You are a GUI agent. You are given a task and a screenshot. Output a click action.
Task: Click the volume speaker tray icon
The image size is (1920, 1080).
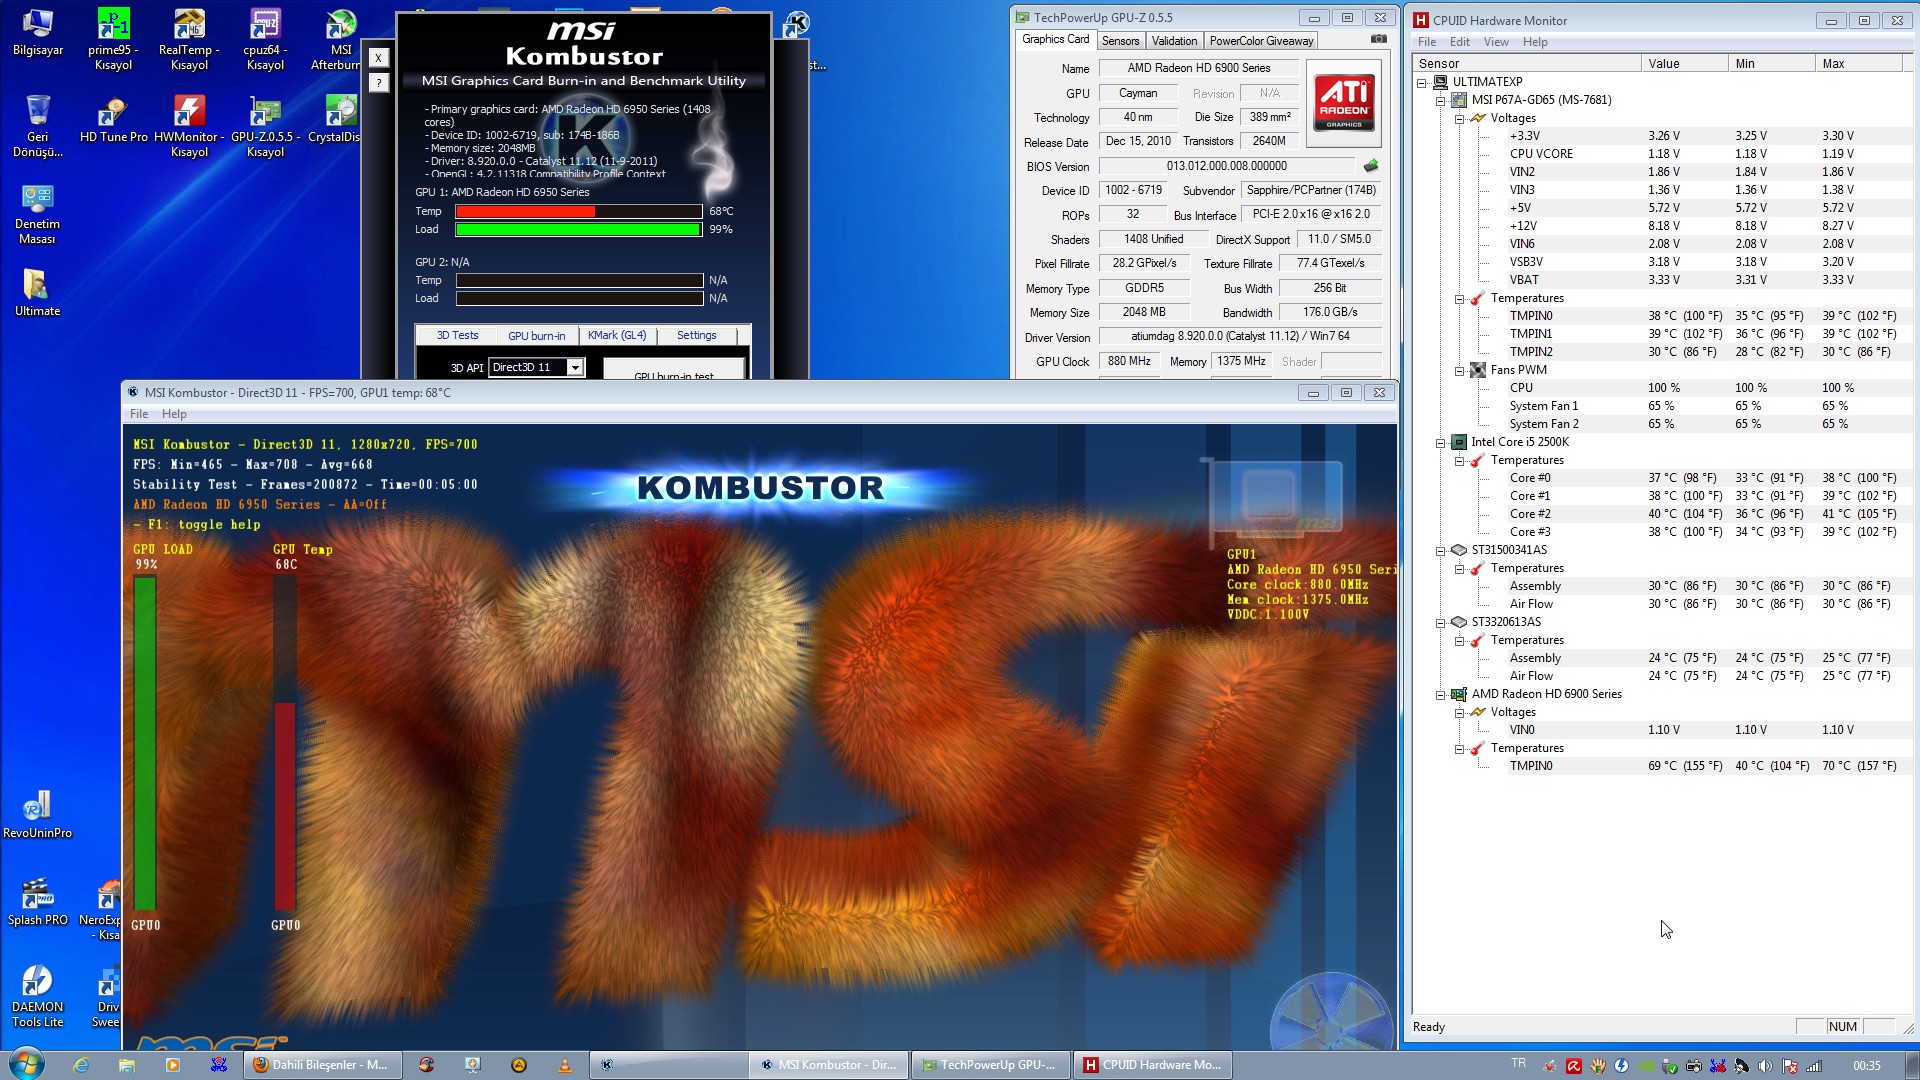click(1765, 1066)
